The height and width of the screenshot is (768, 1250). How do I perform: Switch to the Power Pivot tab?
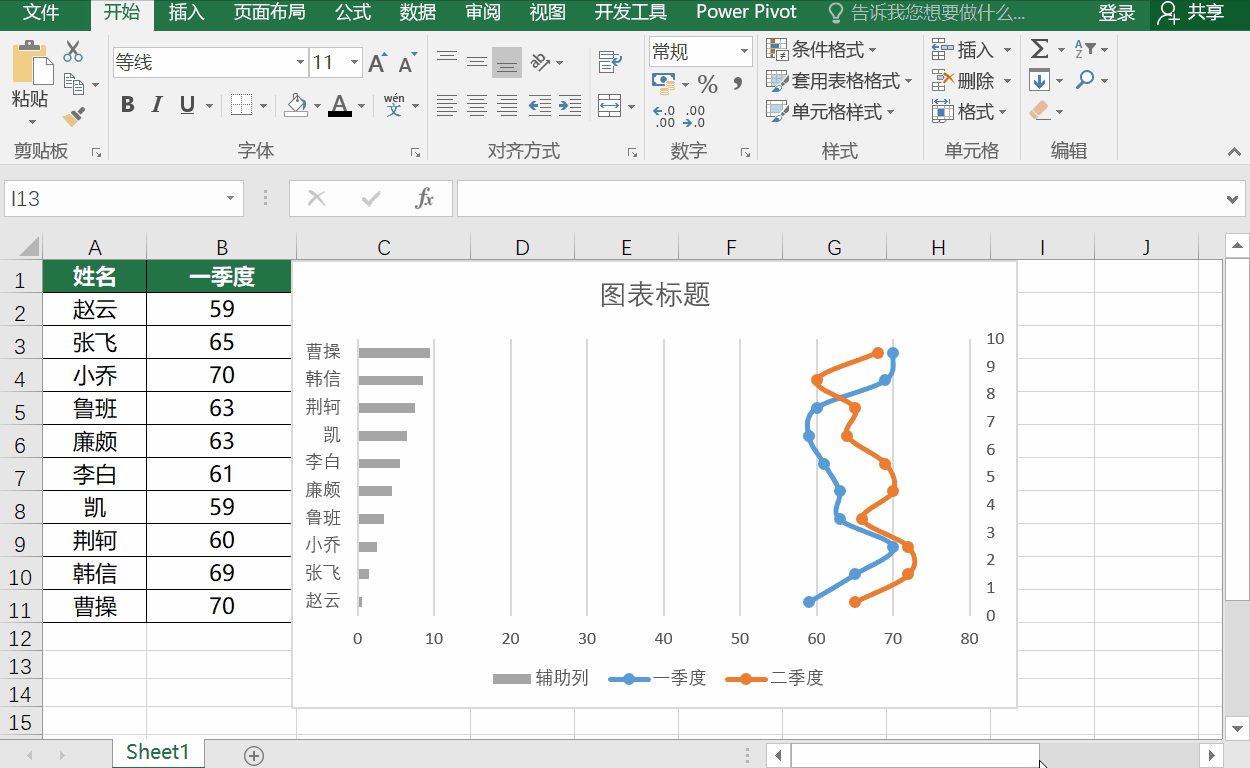pos(747,13)
